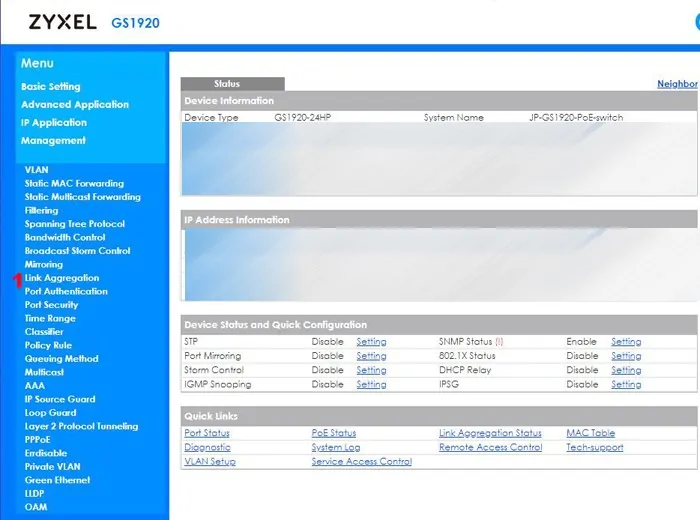The width and height of the screenshot is (700, 520).
Task: Select the IGMP Snooping Disable status text
Action: 328,384
